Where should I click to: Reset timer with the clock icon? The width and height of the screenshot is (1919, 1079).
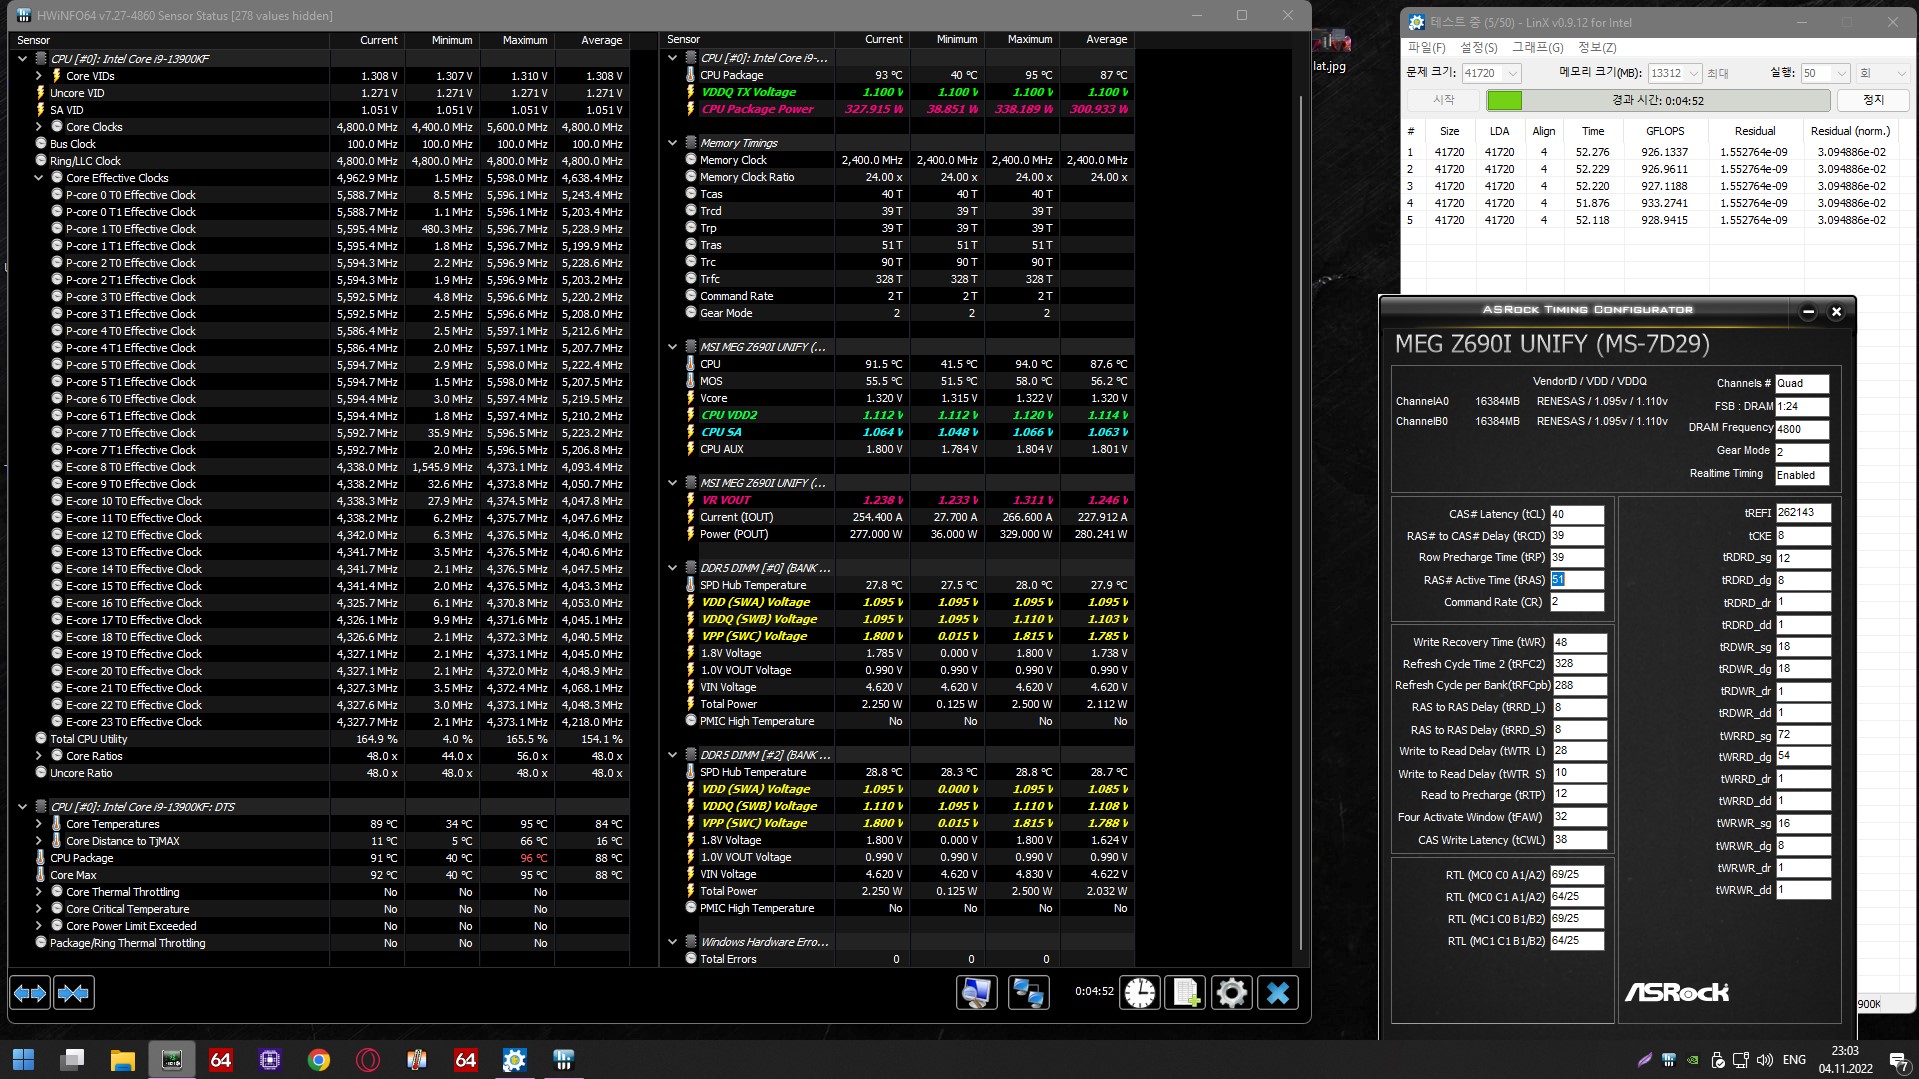(1139, 992)
